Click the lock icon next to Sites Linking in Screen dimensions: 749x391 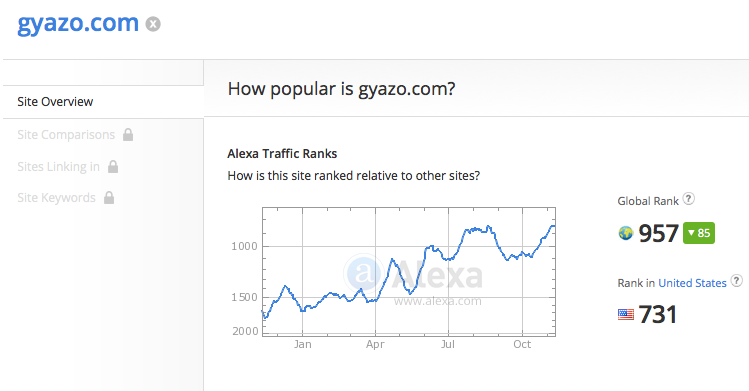click(x=113, y=167)
